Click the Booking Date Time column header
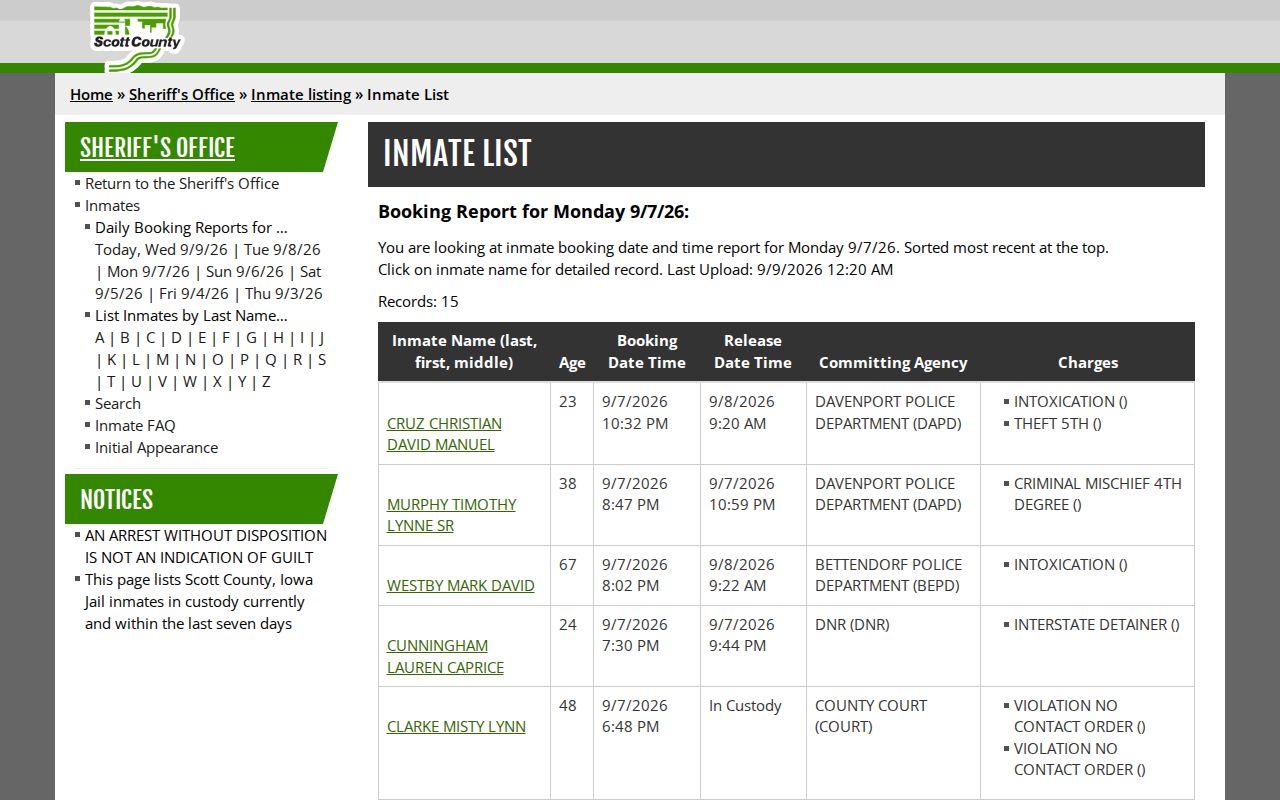This screenshot has height=800, width=1280. (647, 351)
